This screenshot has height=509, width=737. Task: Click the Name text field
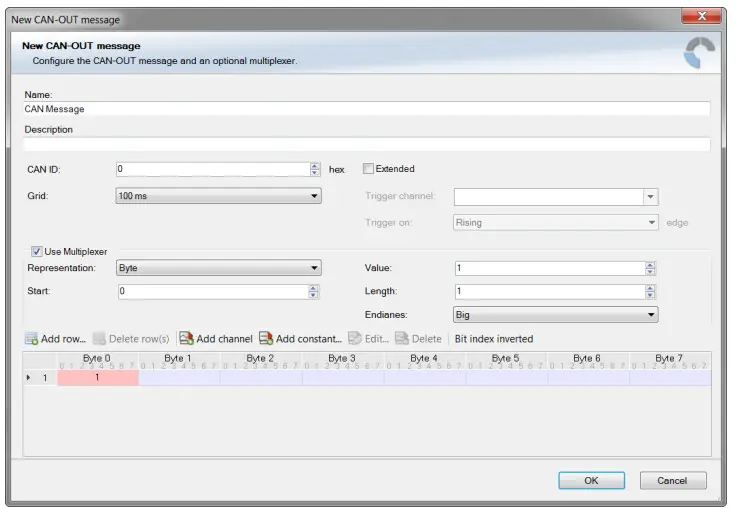tap(367, 109)
